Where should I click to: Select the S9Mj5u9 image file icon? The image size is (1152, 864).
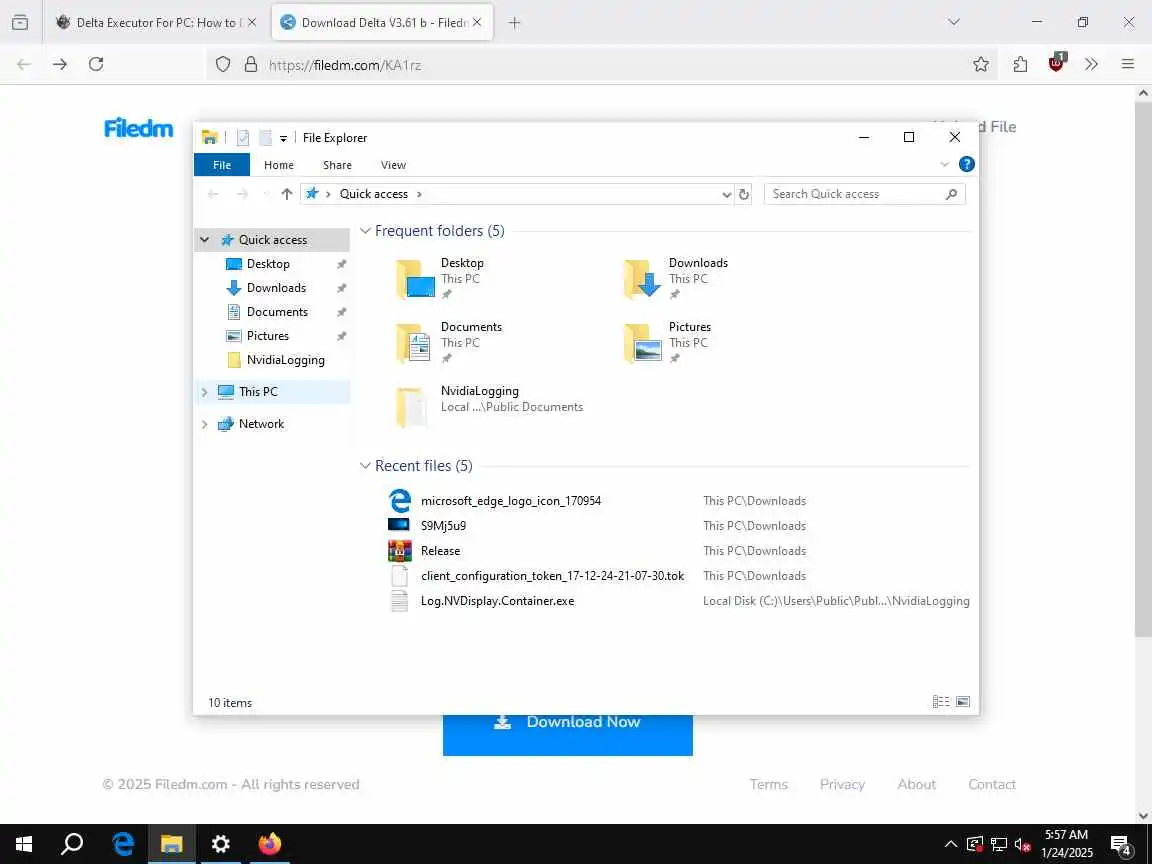399,525
